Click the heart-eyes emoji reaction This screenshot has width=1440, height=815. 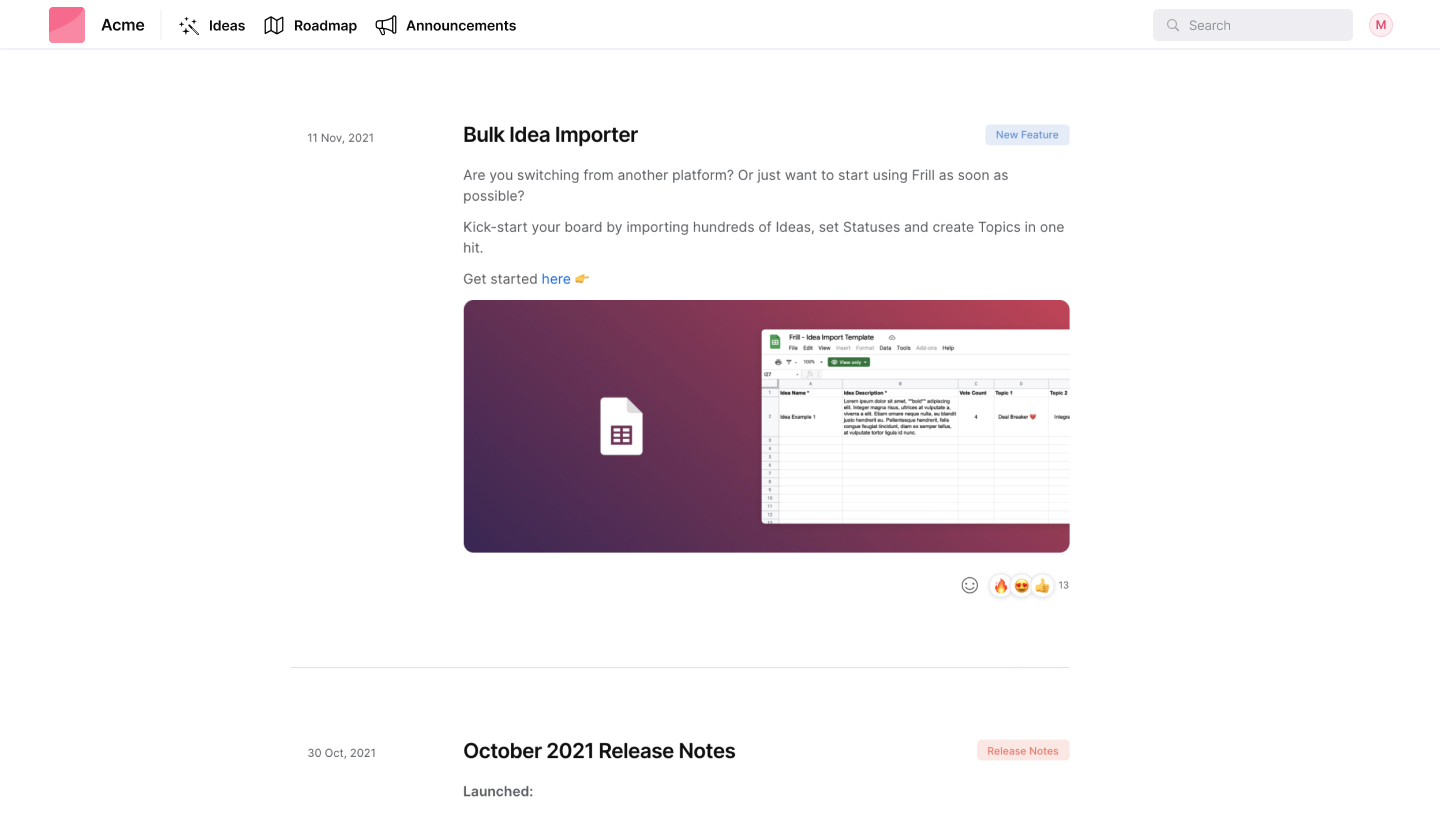click(x=1021, y=585)
